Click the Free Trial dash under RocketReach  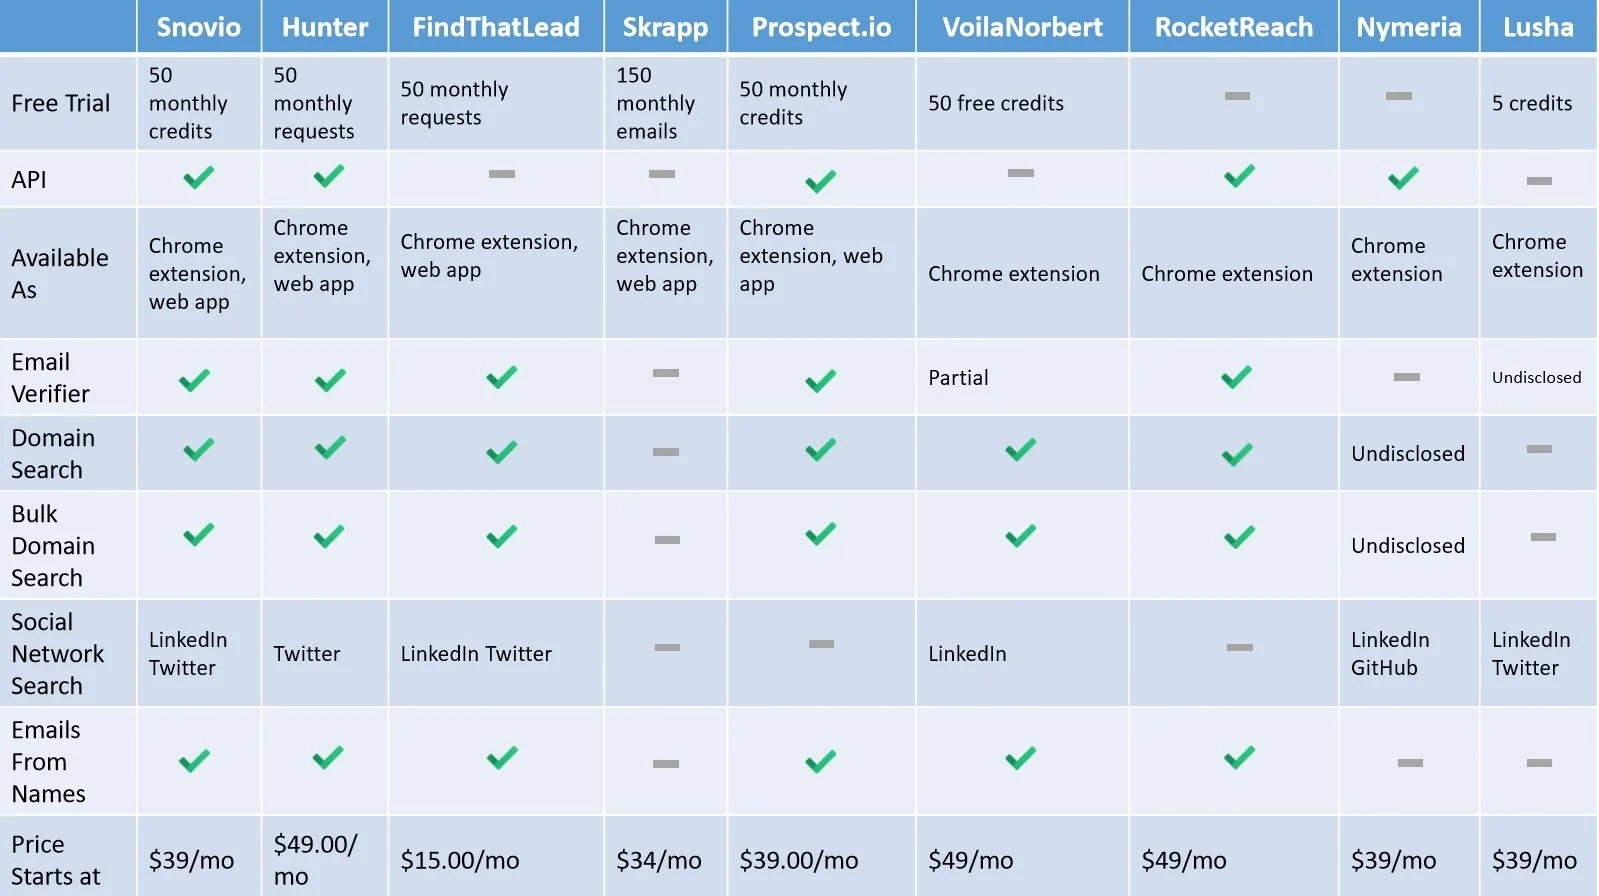click(1237, 96)
